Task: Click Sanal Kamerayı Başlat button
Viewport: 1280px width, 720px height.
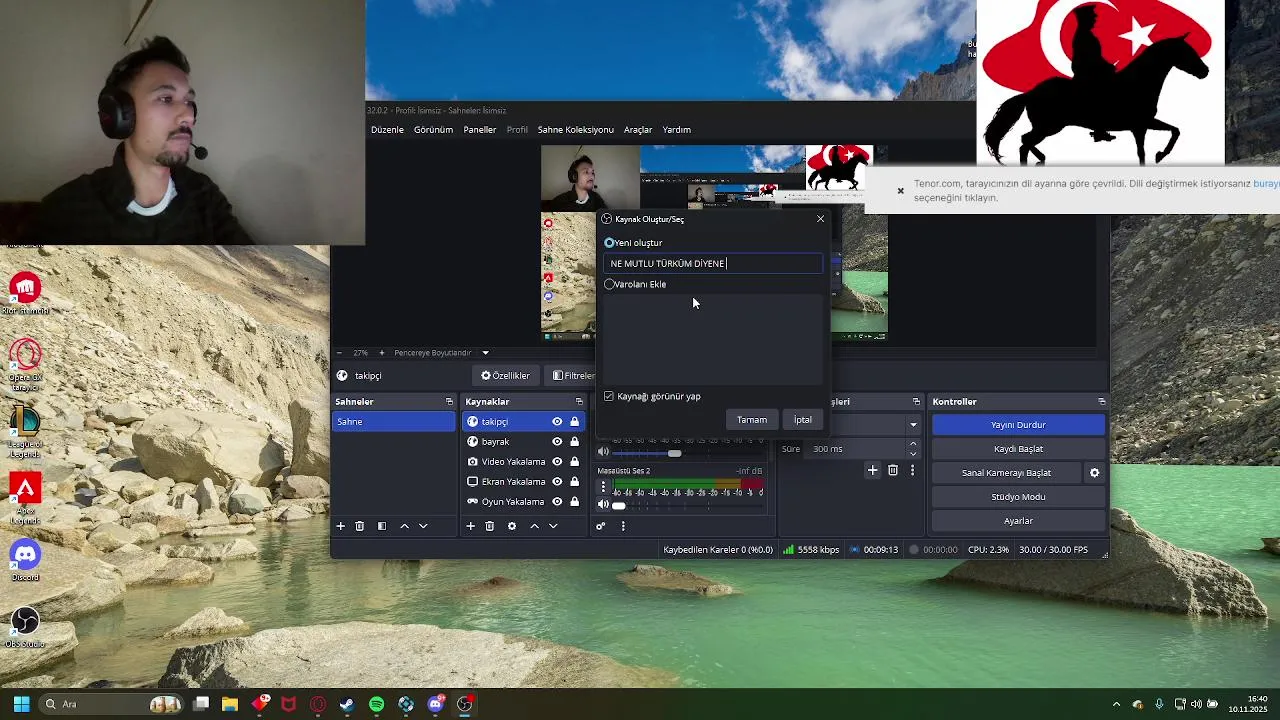Action: tap(1006, 473)
